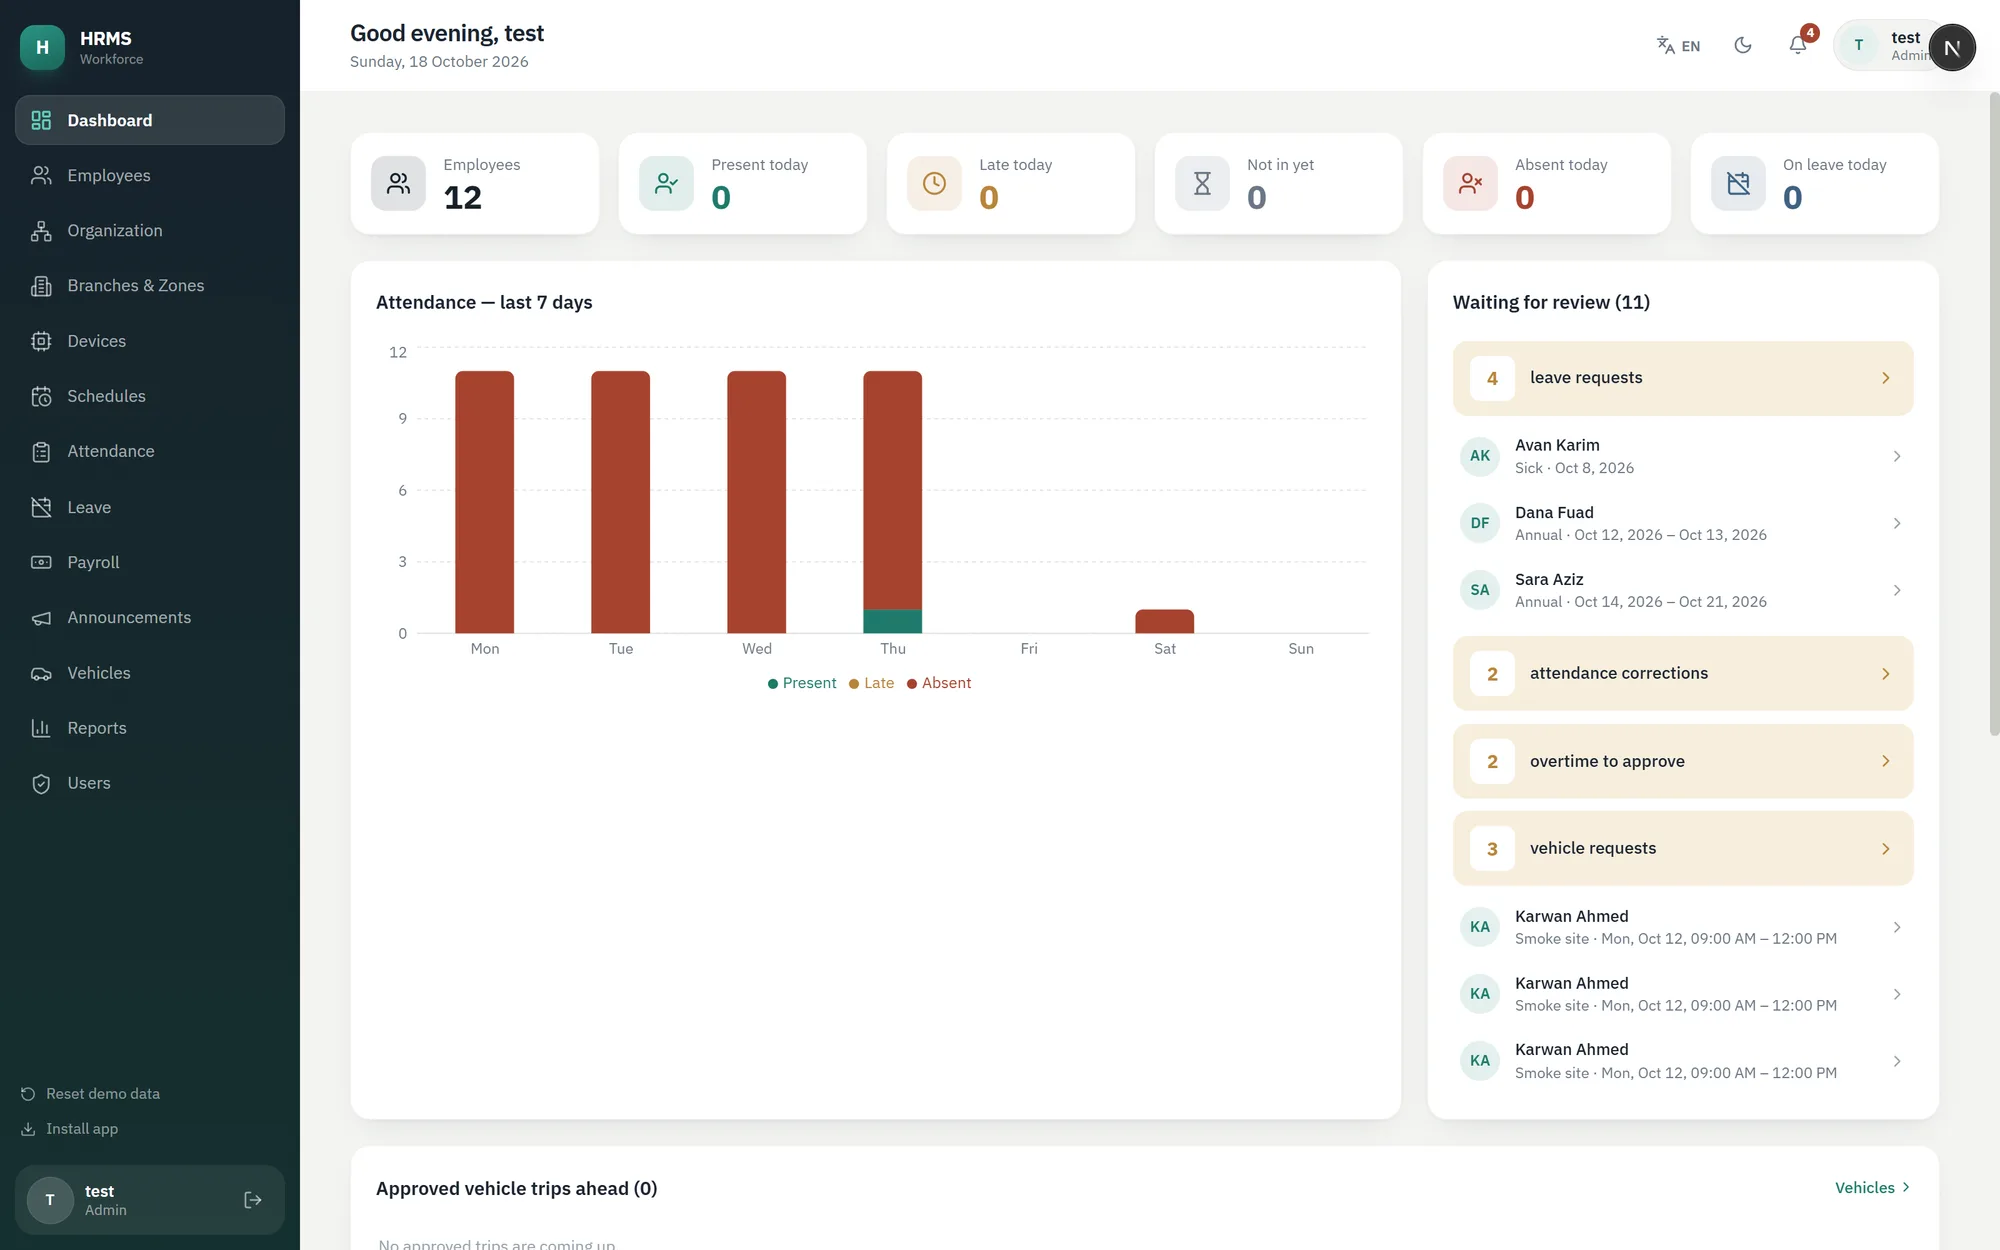Toggle dark mode moon icon
This screenshot has height=1250, width=2000.
pos(1743,45)
